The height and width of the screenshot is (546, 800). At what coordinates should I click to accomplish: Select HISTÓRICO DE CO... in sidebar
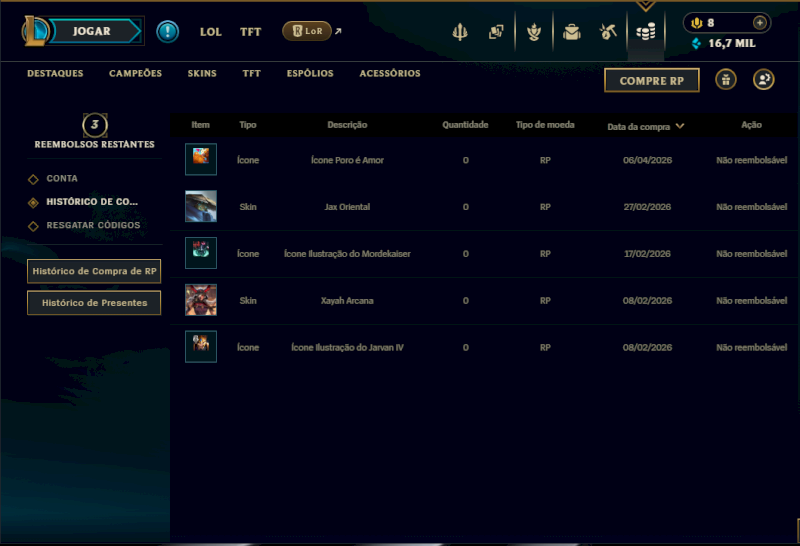click(x=92, y=202)
